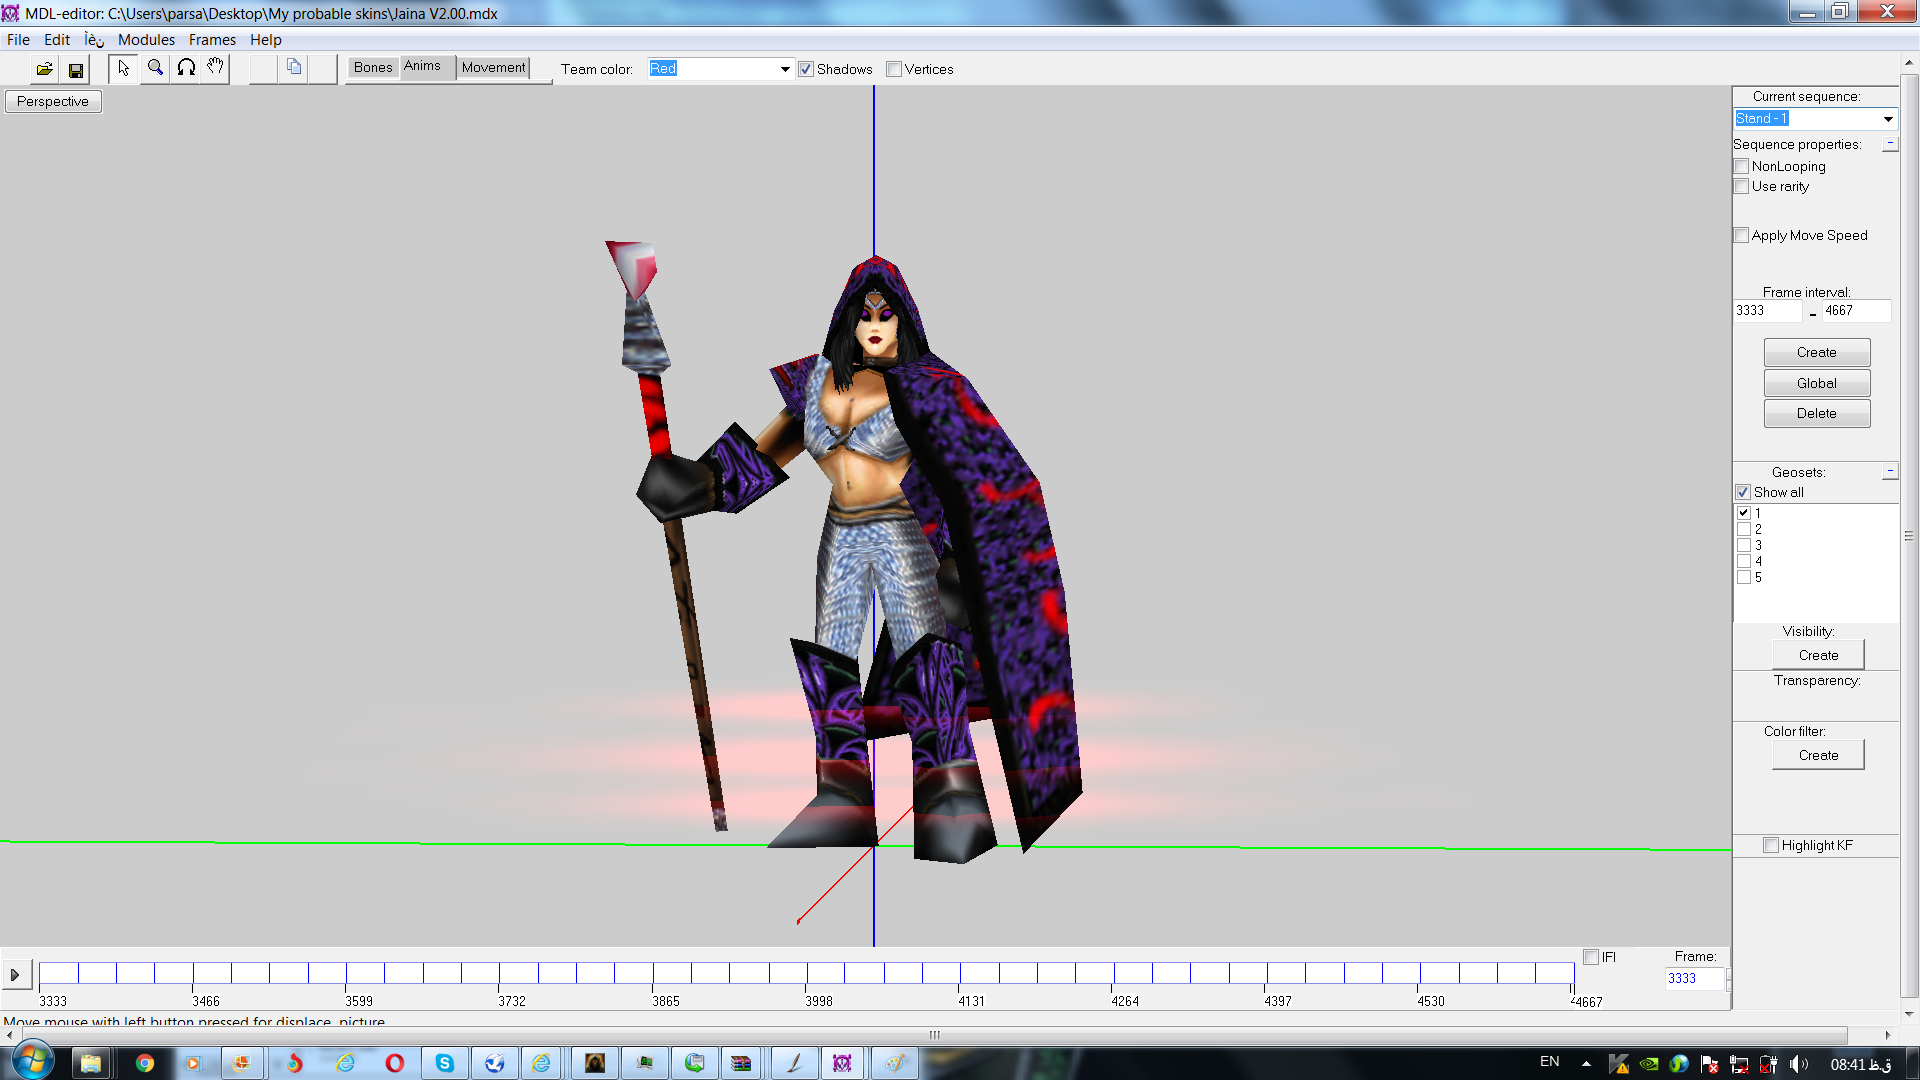Viewport: 1920px width, 1080px height.
Task: Uncheck geoset 1
Action: click(1744, 513)
